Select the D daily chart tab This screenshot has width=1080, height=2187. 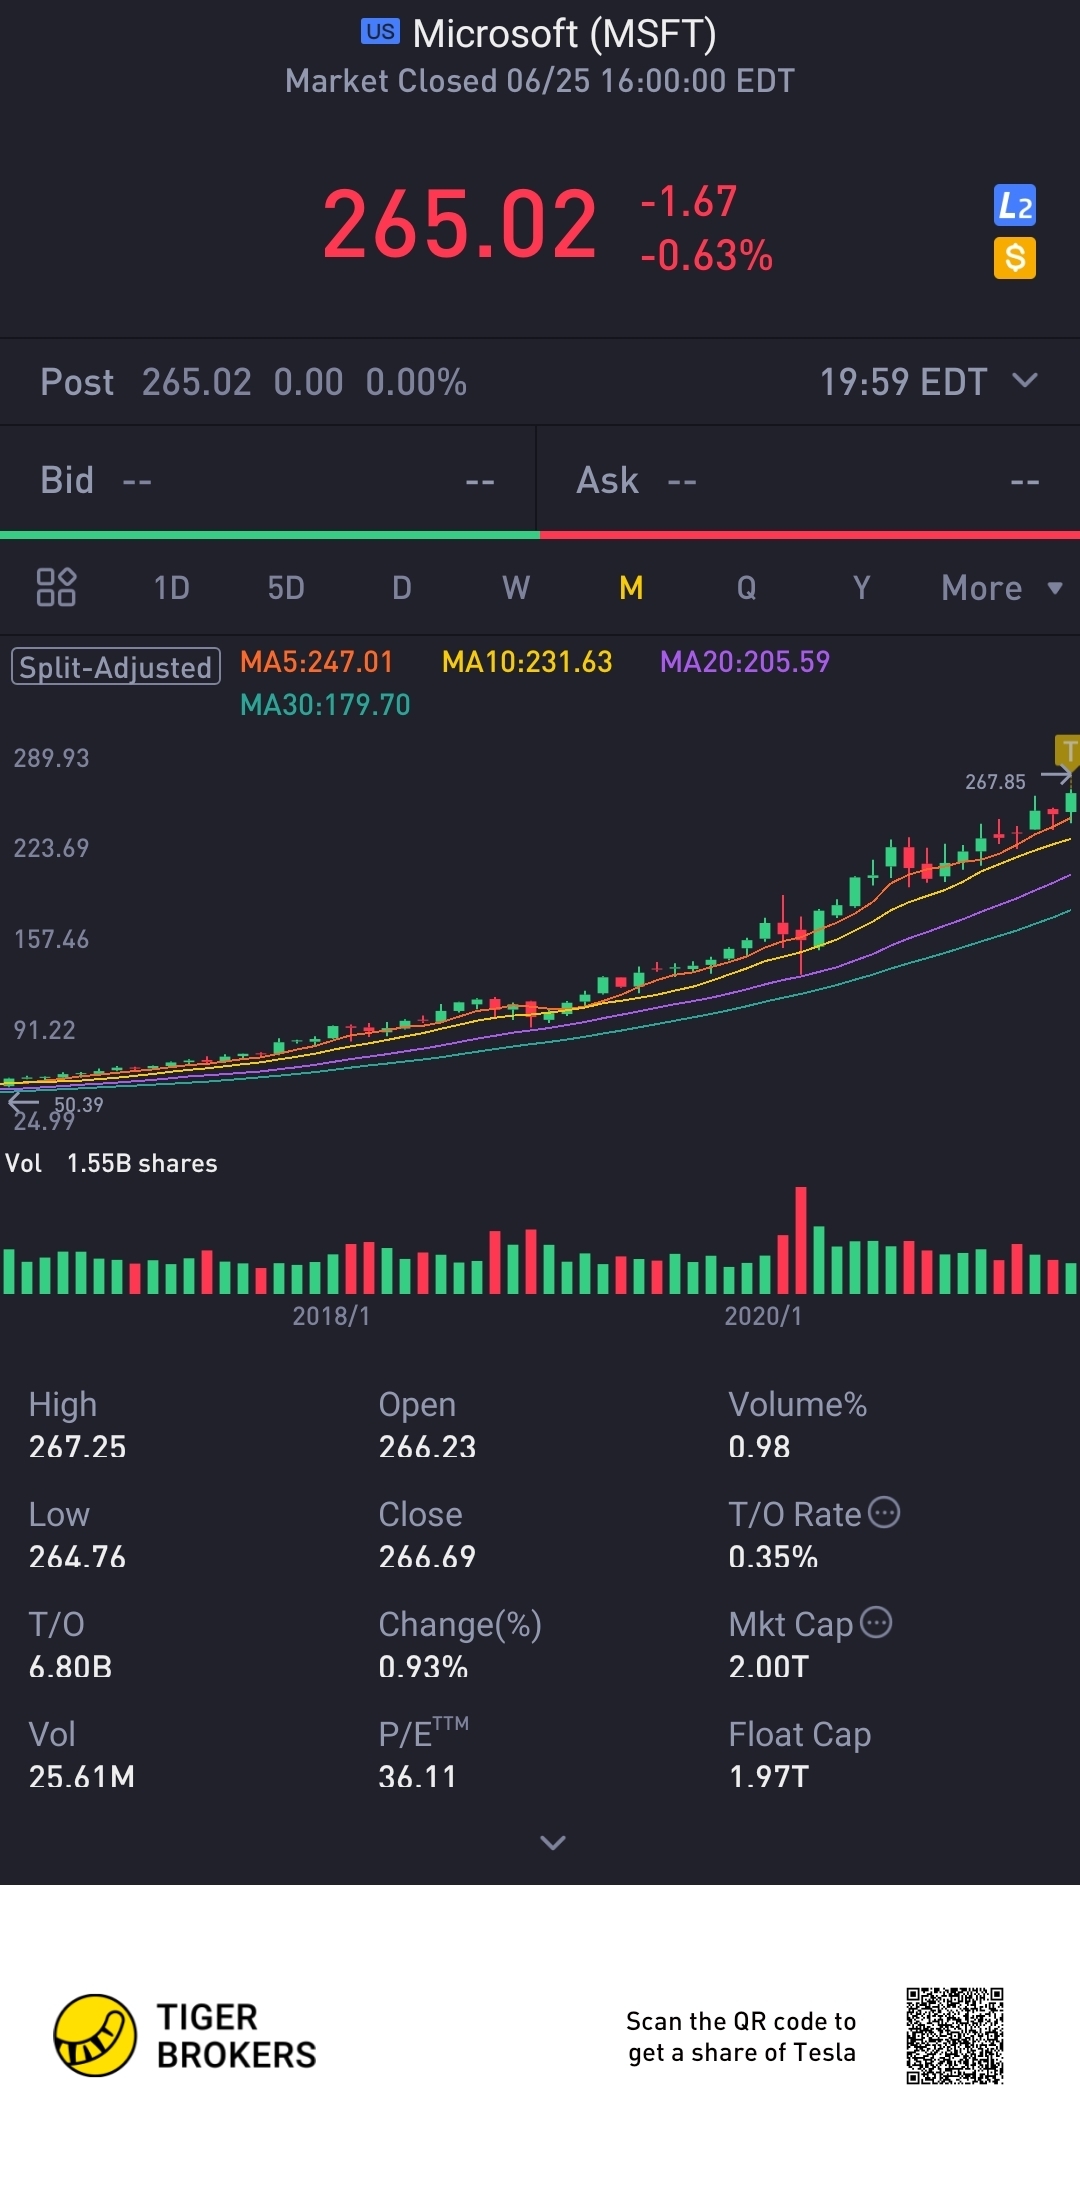(402, 588)
